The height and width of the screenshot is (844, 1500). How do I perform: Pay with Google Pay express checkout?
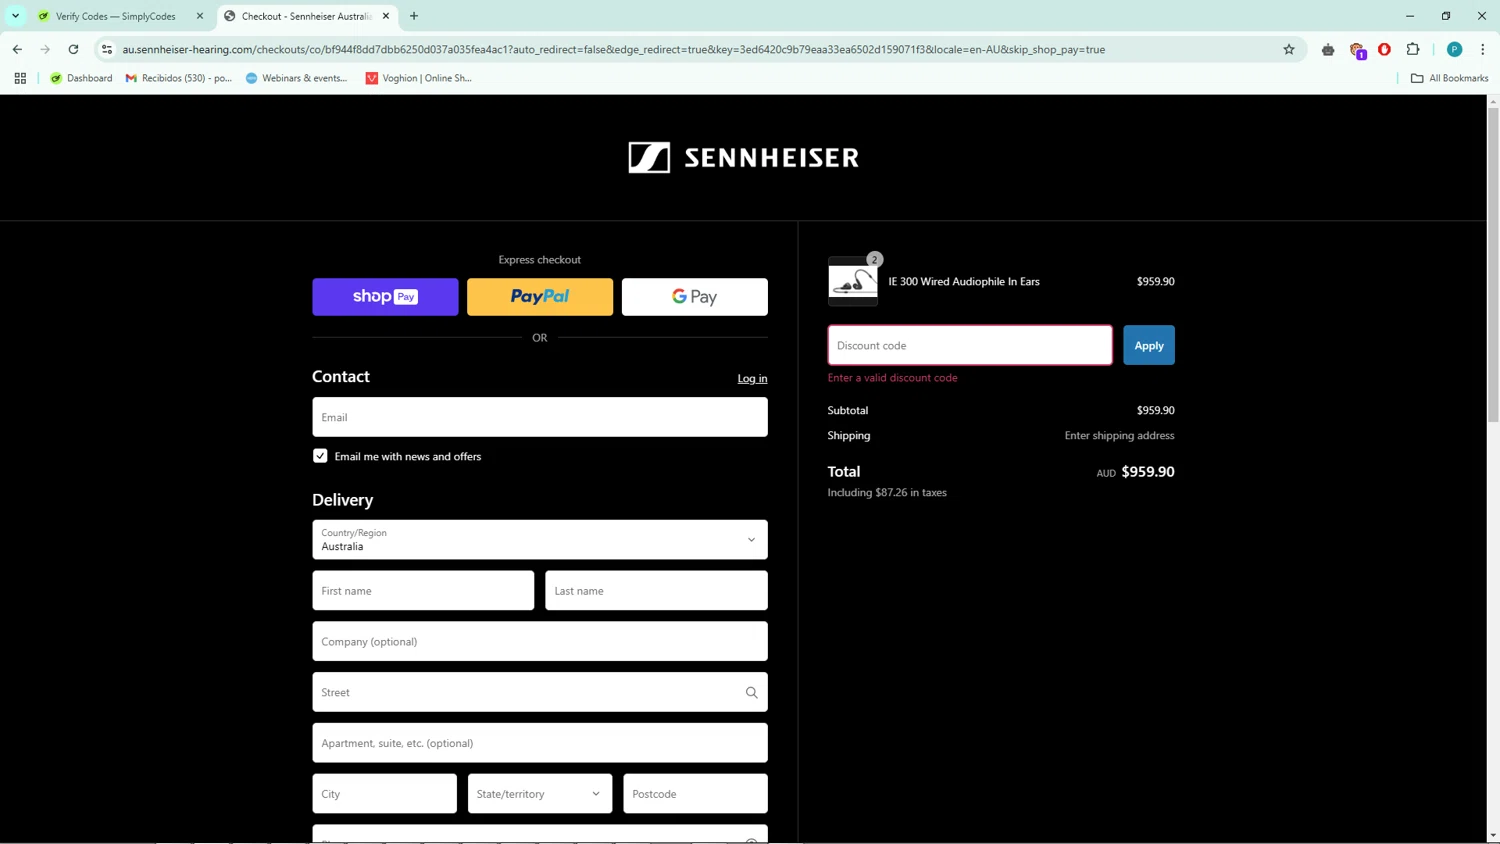695,297
